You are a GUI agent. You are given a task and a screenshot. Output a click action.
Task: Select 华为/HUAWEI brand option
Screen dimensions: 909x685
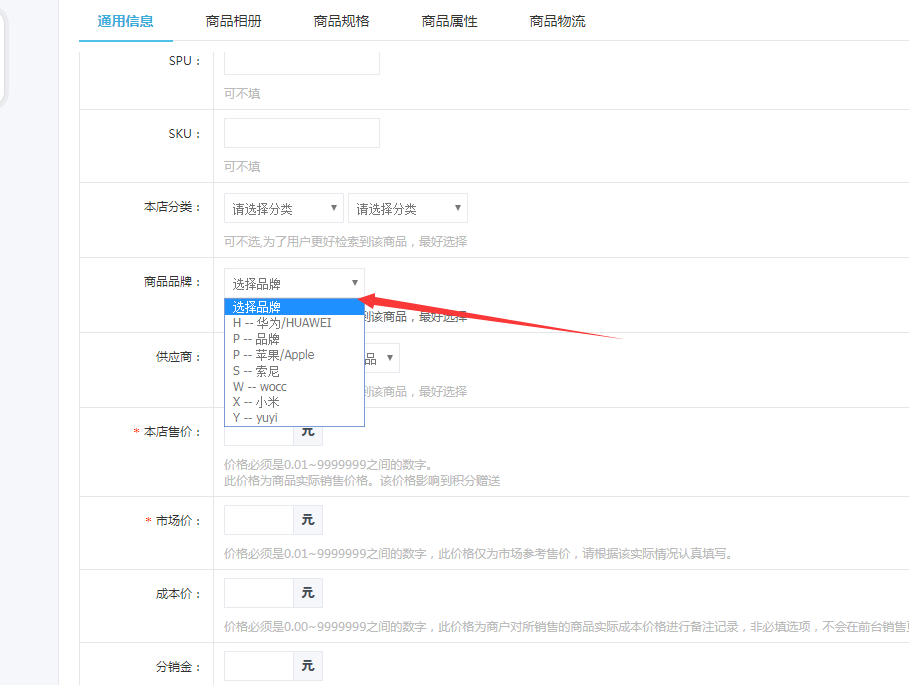click(282, 323)
